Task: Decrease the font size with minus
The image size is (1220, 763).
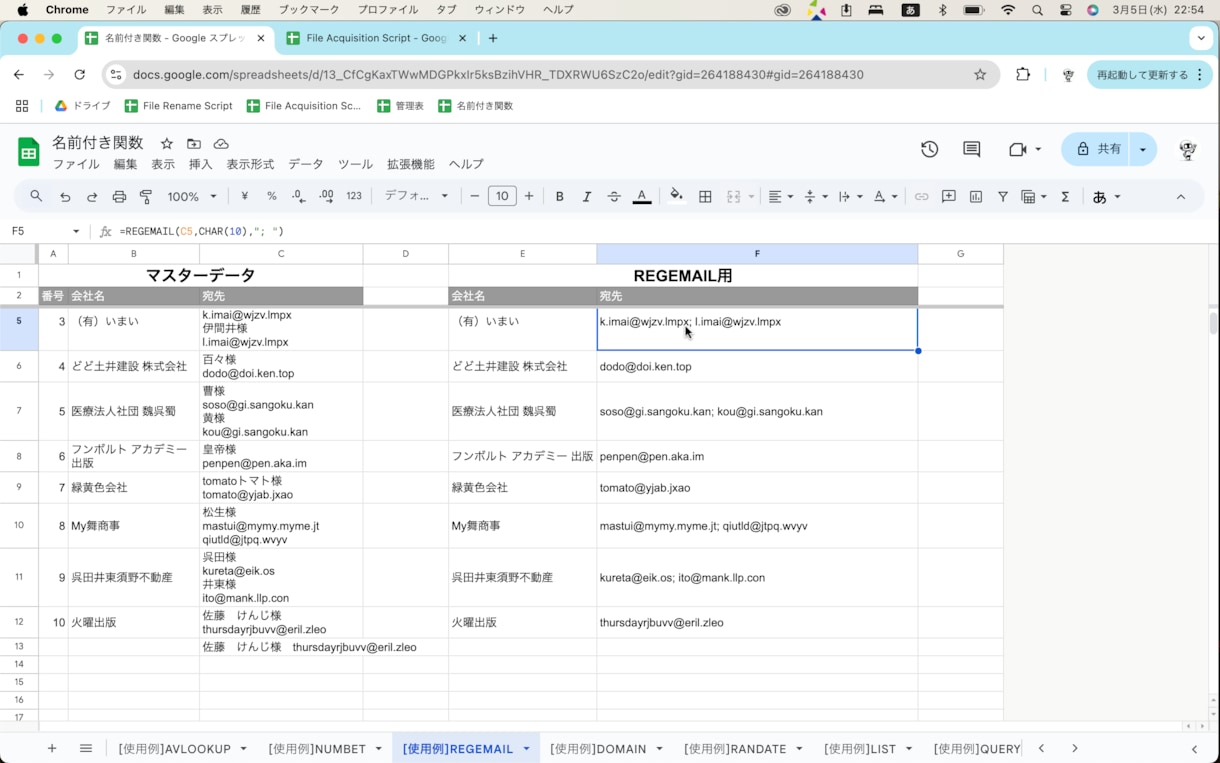Action: 475,197
